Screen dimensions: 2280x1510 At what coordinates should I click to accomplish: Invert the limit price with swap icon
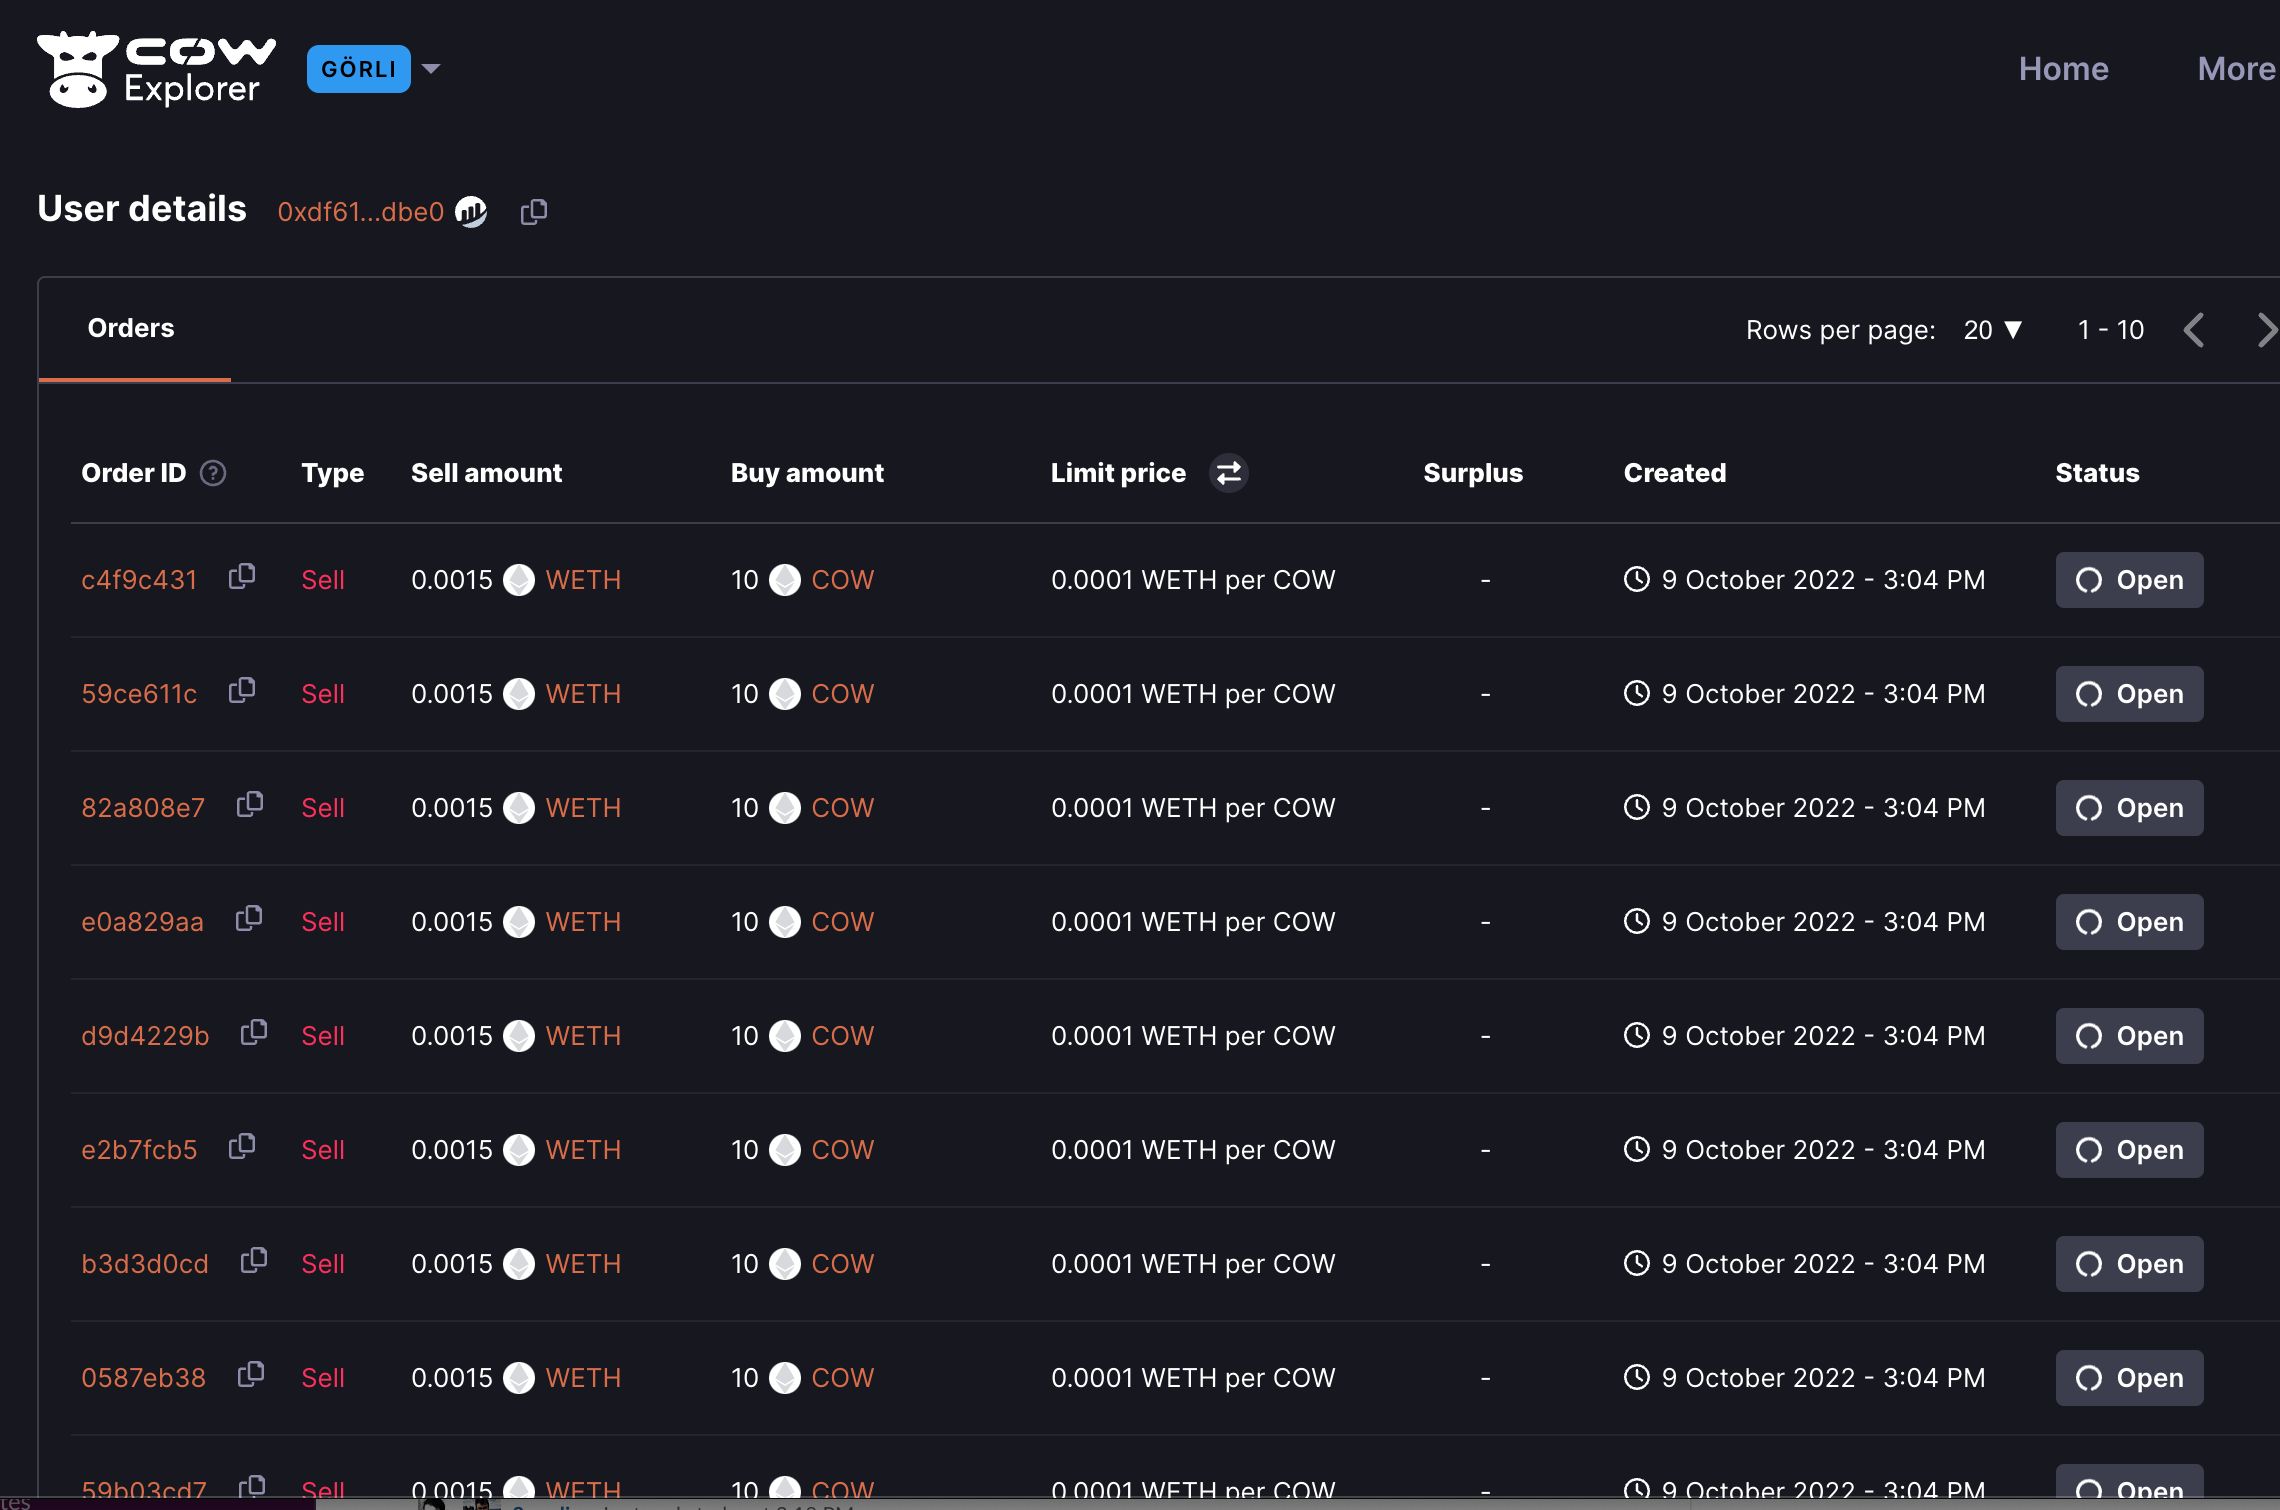click(1228, 473)
